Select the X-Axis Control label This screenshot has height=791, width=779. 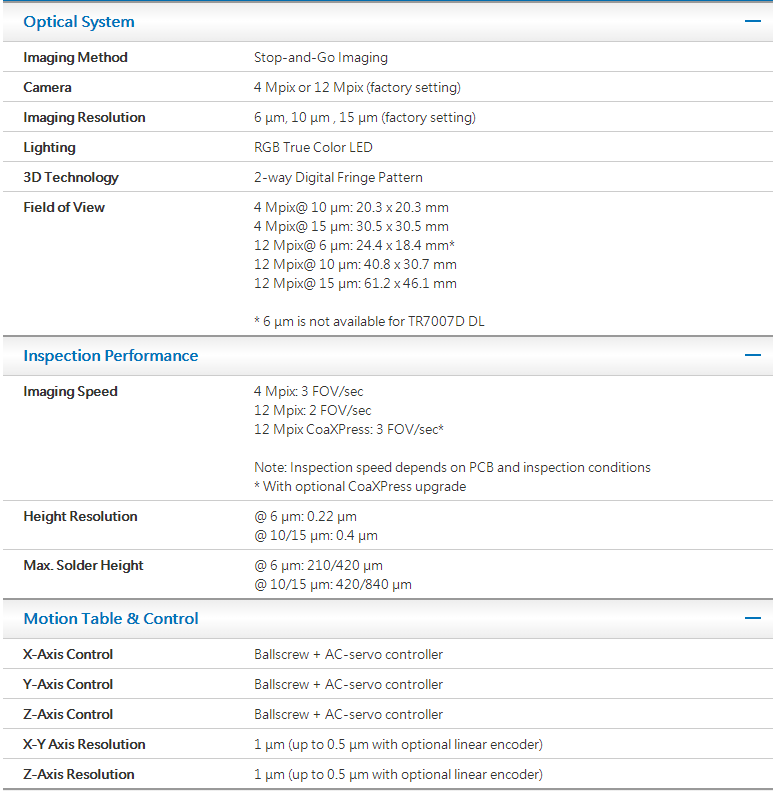[x=69, y=655]
